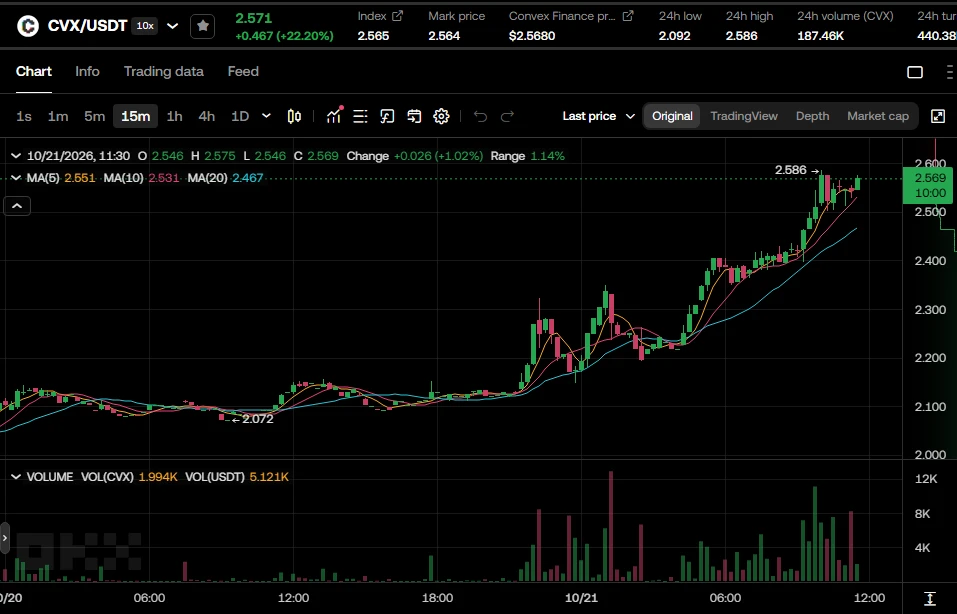Expand chart to fullscreen

(x=938, y=116)
